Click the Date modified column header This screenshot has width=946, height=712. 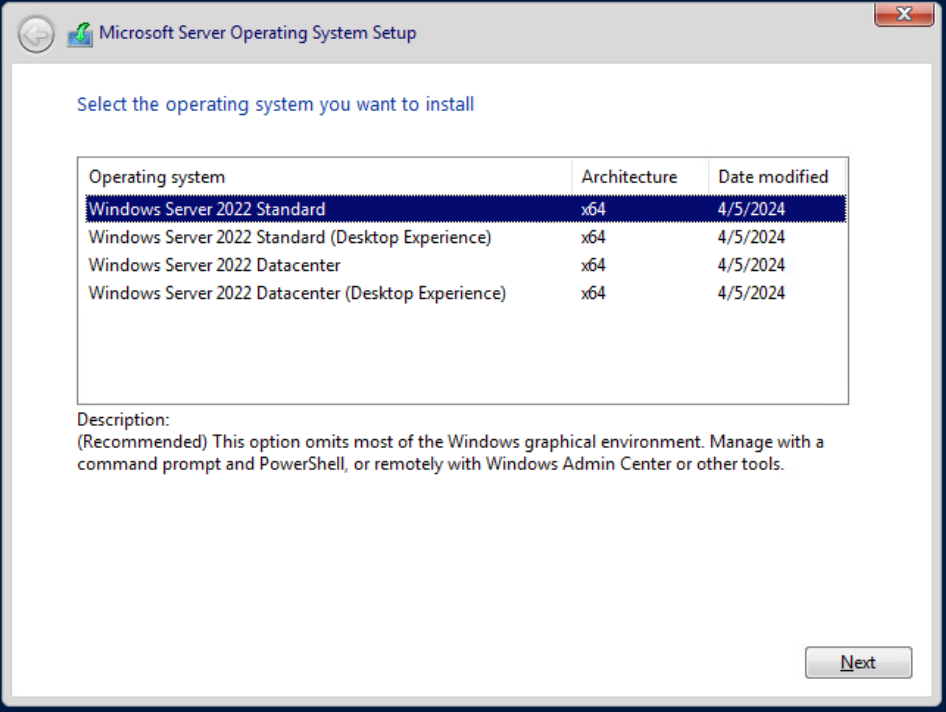(773, 177)
